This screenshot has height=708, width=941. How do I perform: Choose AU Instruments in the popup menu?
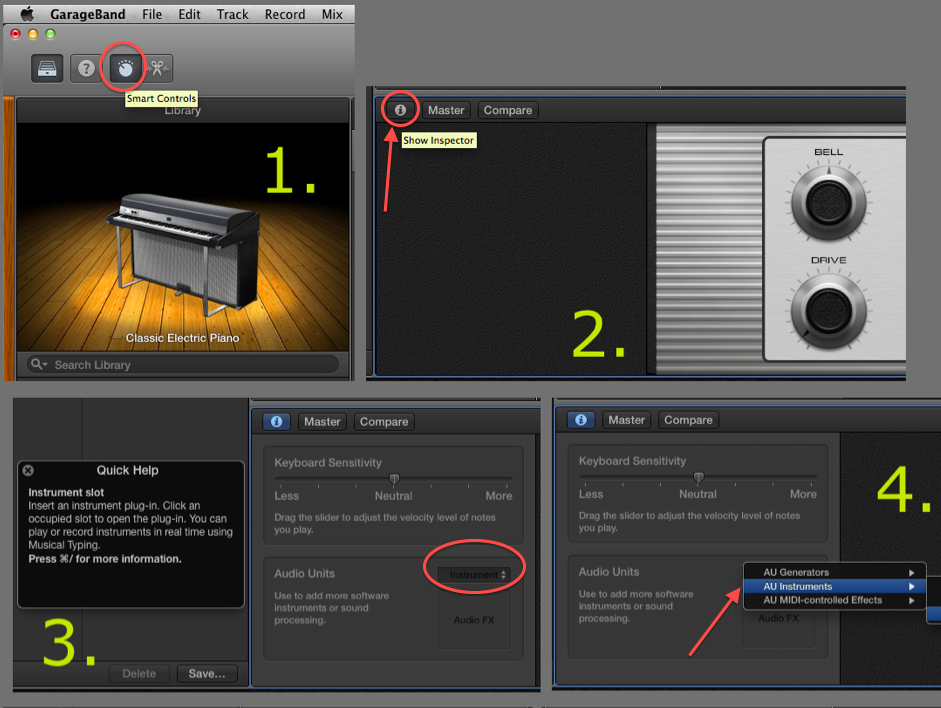coord(835,586)
